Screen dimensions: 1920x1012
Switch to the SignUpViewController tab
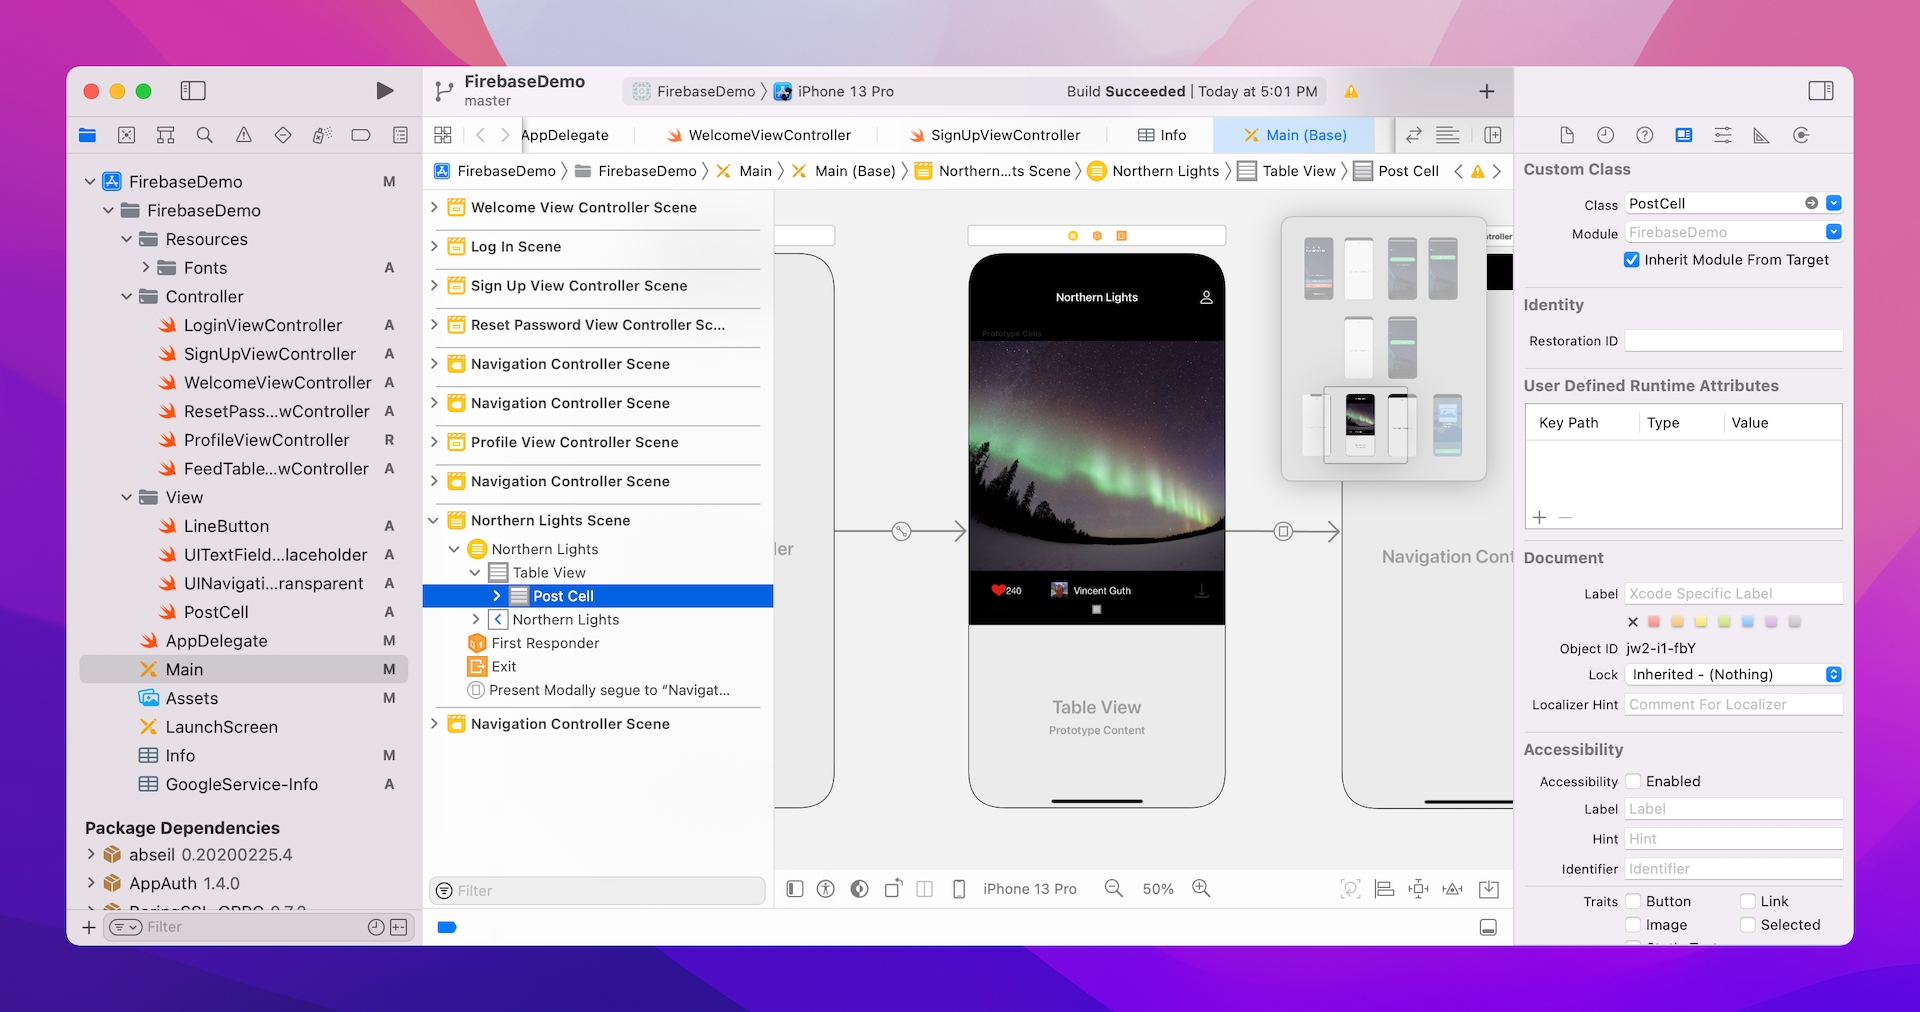1004,135
